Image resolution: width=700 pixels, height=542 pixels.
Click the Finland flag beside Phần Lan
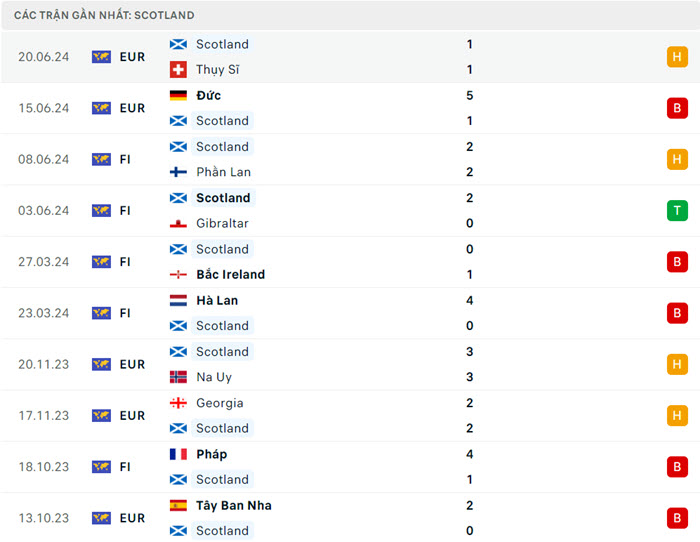(x=178, y=172)
